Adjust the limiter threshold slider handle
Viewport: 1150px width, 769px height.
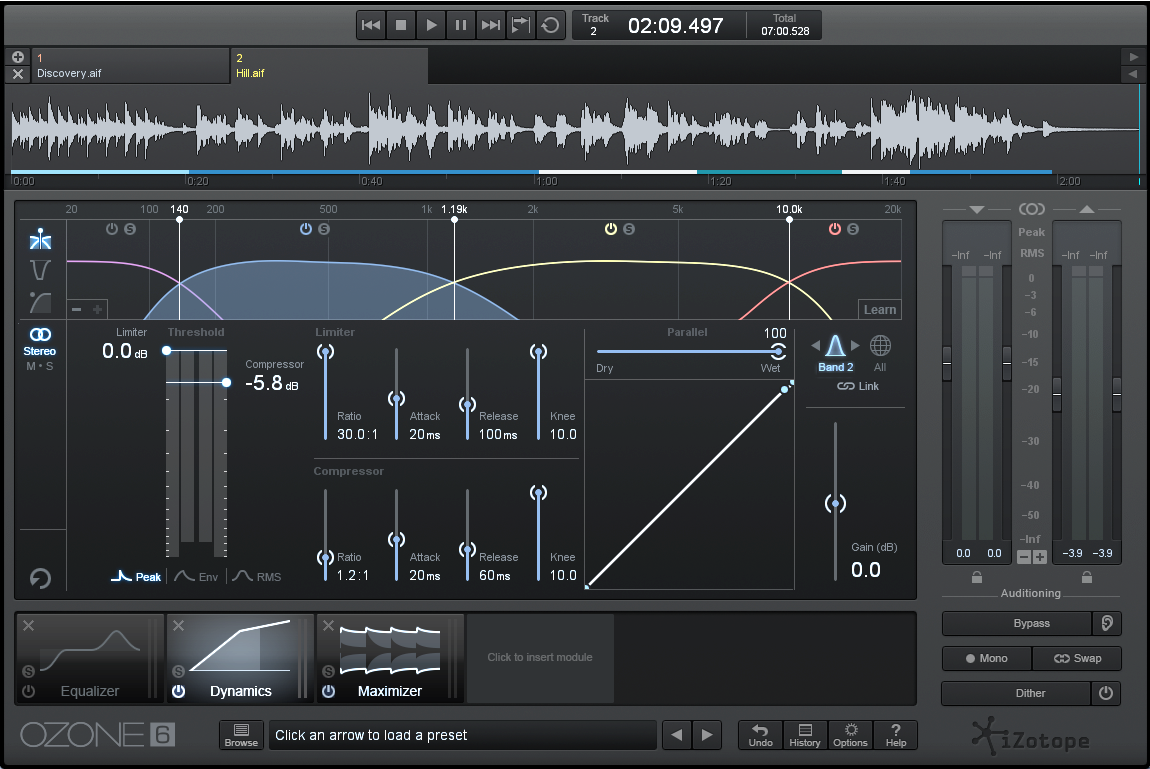(167, 351)
